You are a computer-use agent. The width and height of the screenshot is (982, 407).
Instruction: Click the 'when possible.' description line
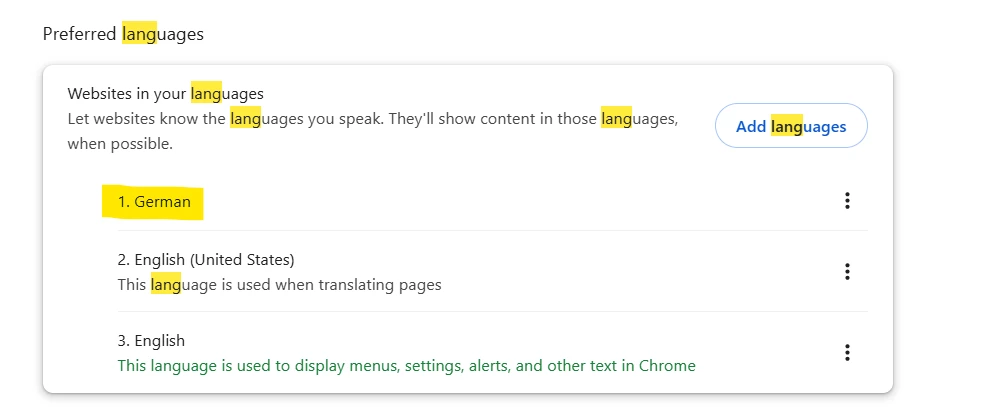(120, 144)
